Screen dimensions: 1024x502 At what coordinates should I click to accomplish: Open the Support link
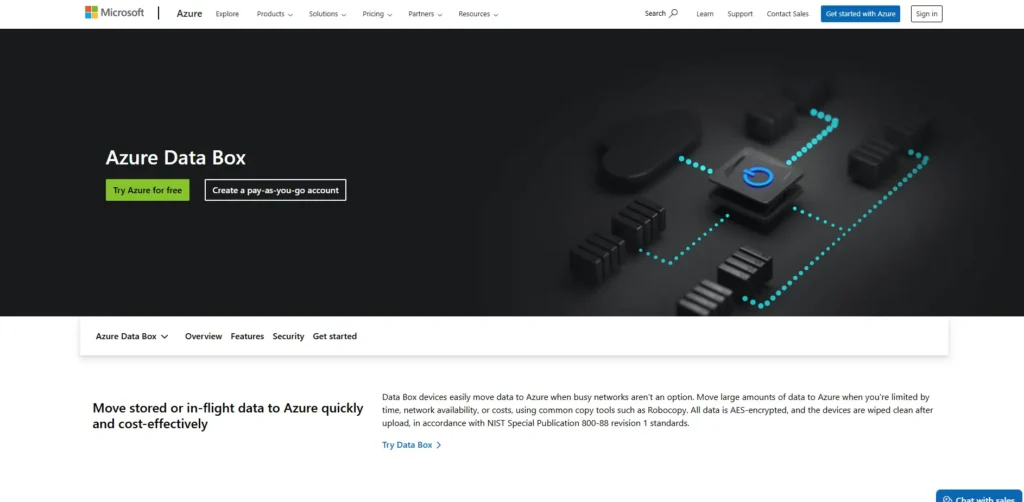pos(740,14)
